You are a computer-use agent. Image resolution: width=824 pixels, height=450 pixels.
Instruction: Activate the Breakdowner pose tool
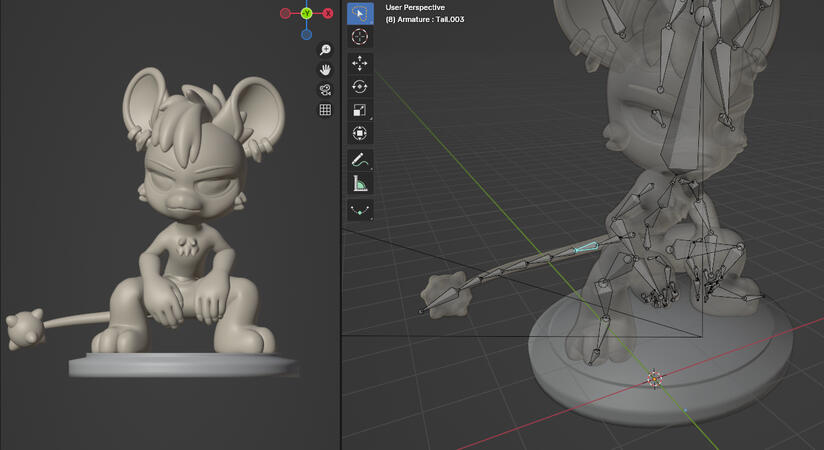[x=360, y=210]
